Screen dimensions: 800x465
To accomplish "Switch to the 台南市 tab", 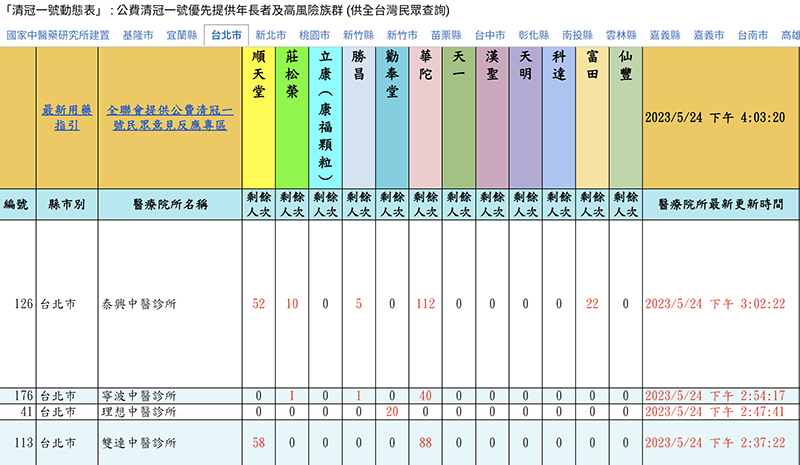I will [x=753, y=35].
